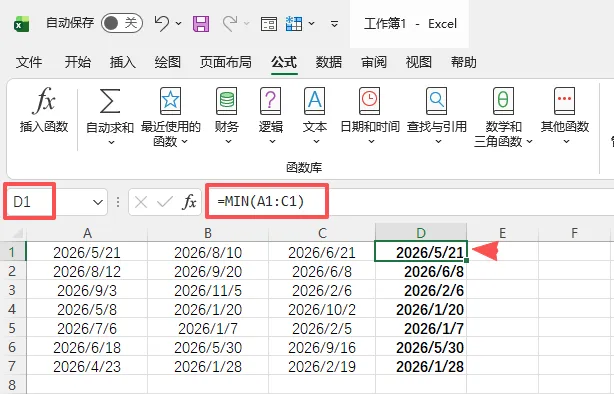Open 最近使用的函数 star book icon
The height and width of the screenshot is (394, 614).
[170, 101]
